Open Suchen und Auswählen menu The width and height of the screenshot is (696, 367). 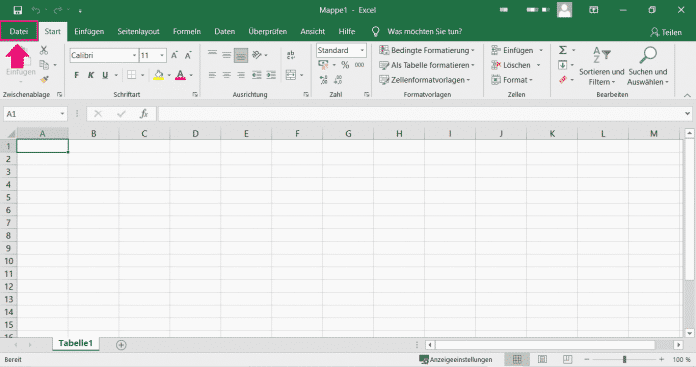pyautogui.click(x=648, y=66)
